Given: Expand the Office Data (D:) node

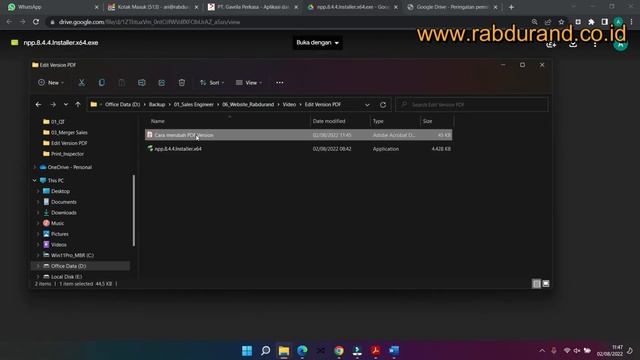Looking at the screenshot, I should pos(38,266).
